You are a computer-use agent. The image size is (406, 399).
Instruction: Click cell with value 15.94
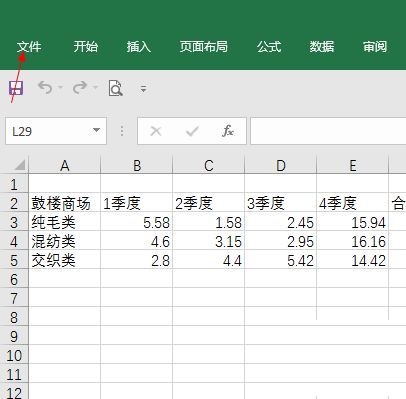pyautogui.click(x=353, y=222)
